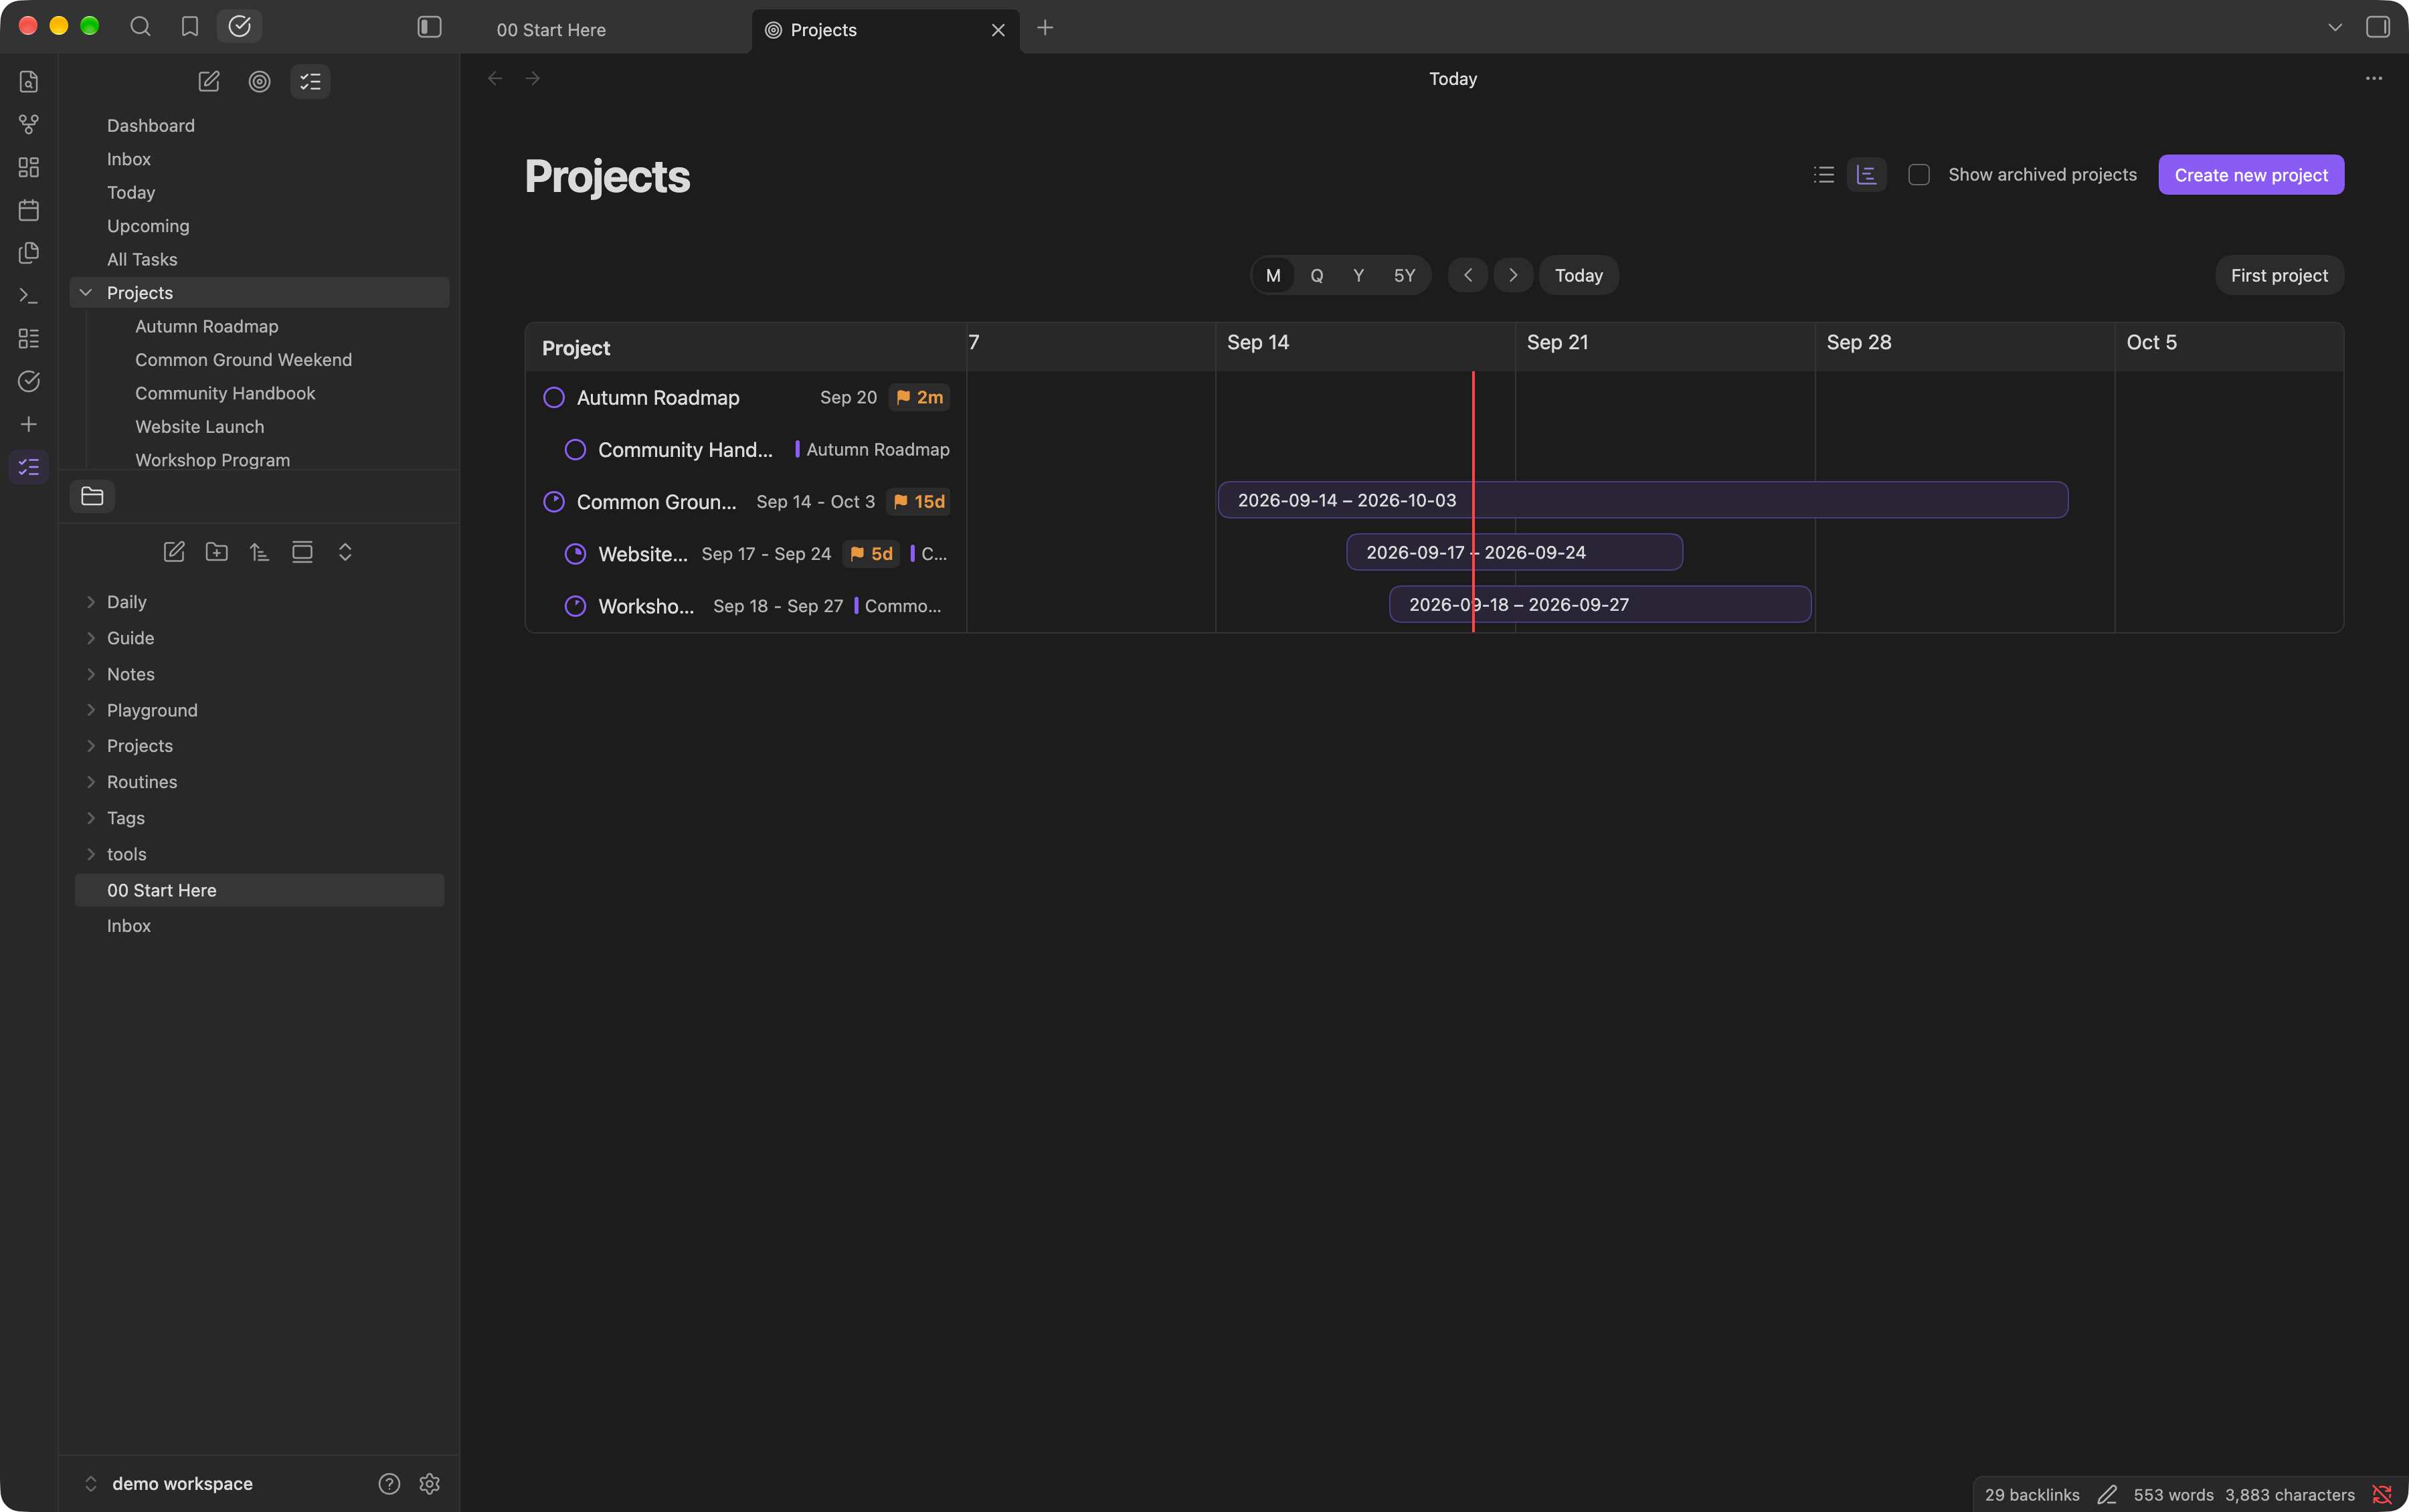Toggle Community Handbook project status circle

tap(575, 450)
